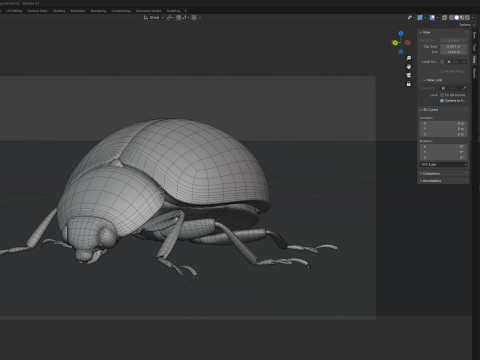Open the Global transform orientation dropdown
The image size is (480, 360).
[x=154, y=18]
